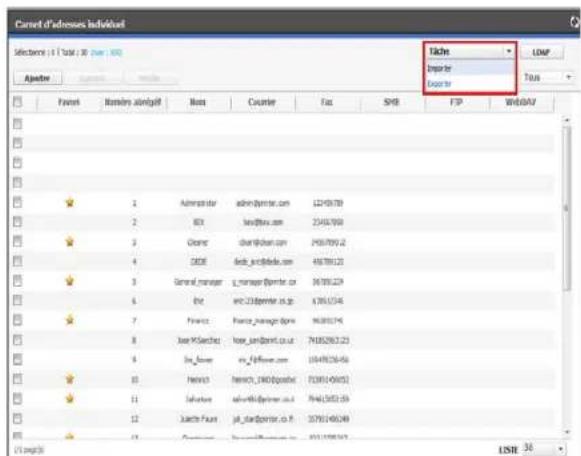The image size is (581, 456).
Task: Check the box for the Administrator row
Action: click(17, 202)
